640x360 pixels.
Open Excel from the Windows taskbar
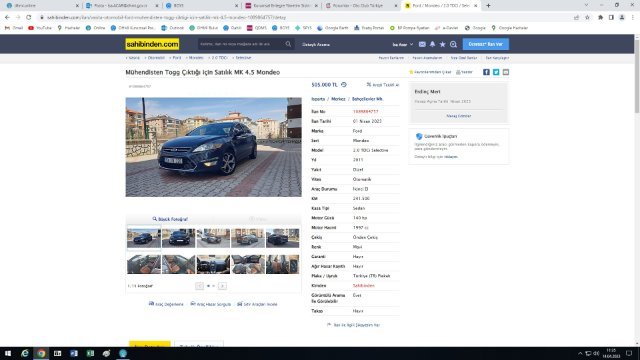point(90,353)
